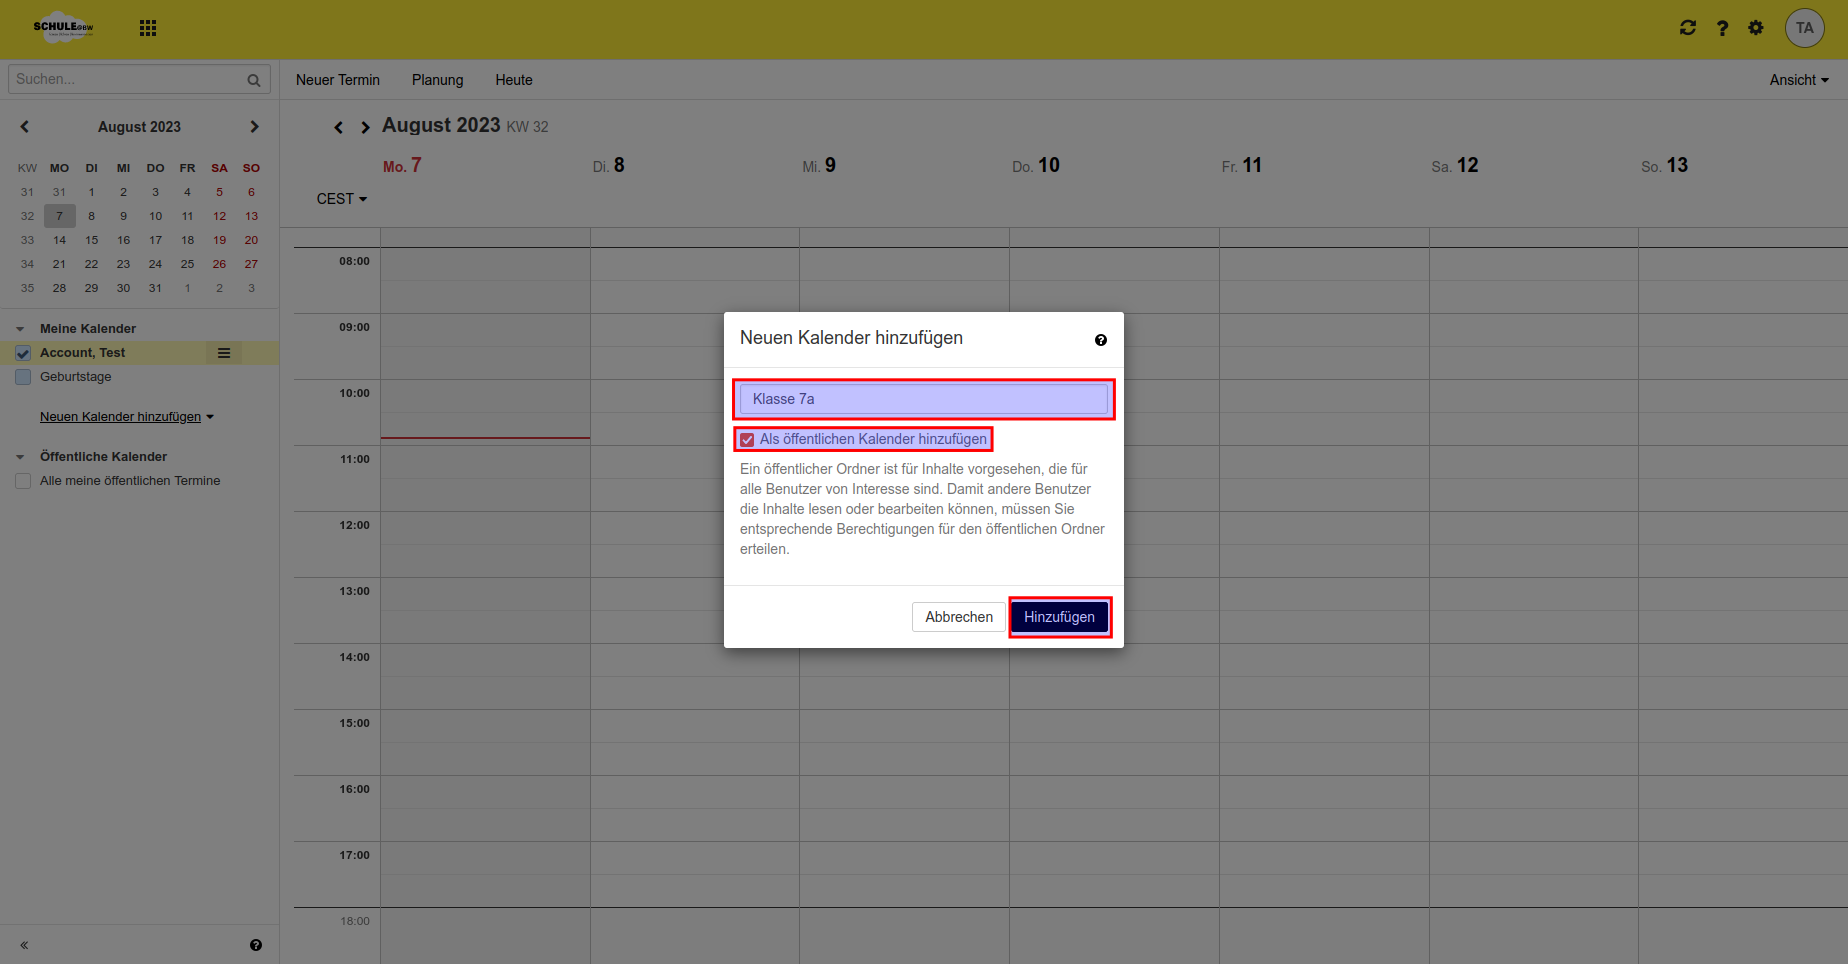The width and height of the screenshot is (1848, 964).
Task: Confirm with the Hinzufügen button
Action: tap(1059, 617)
